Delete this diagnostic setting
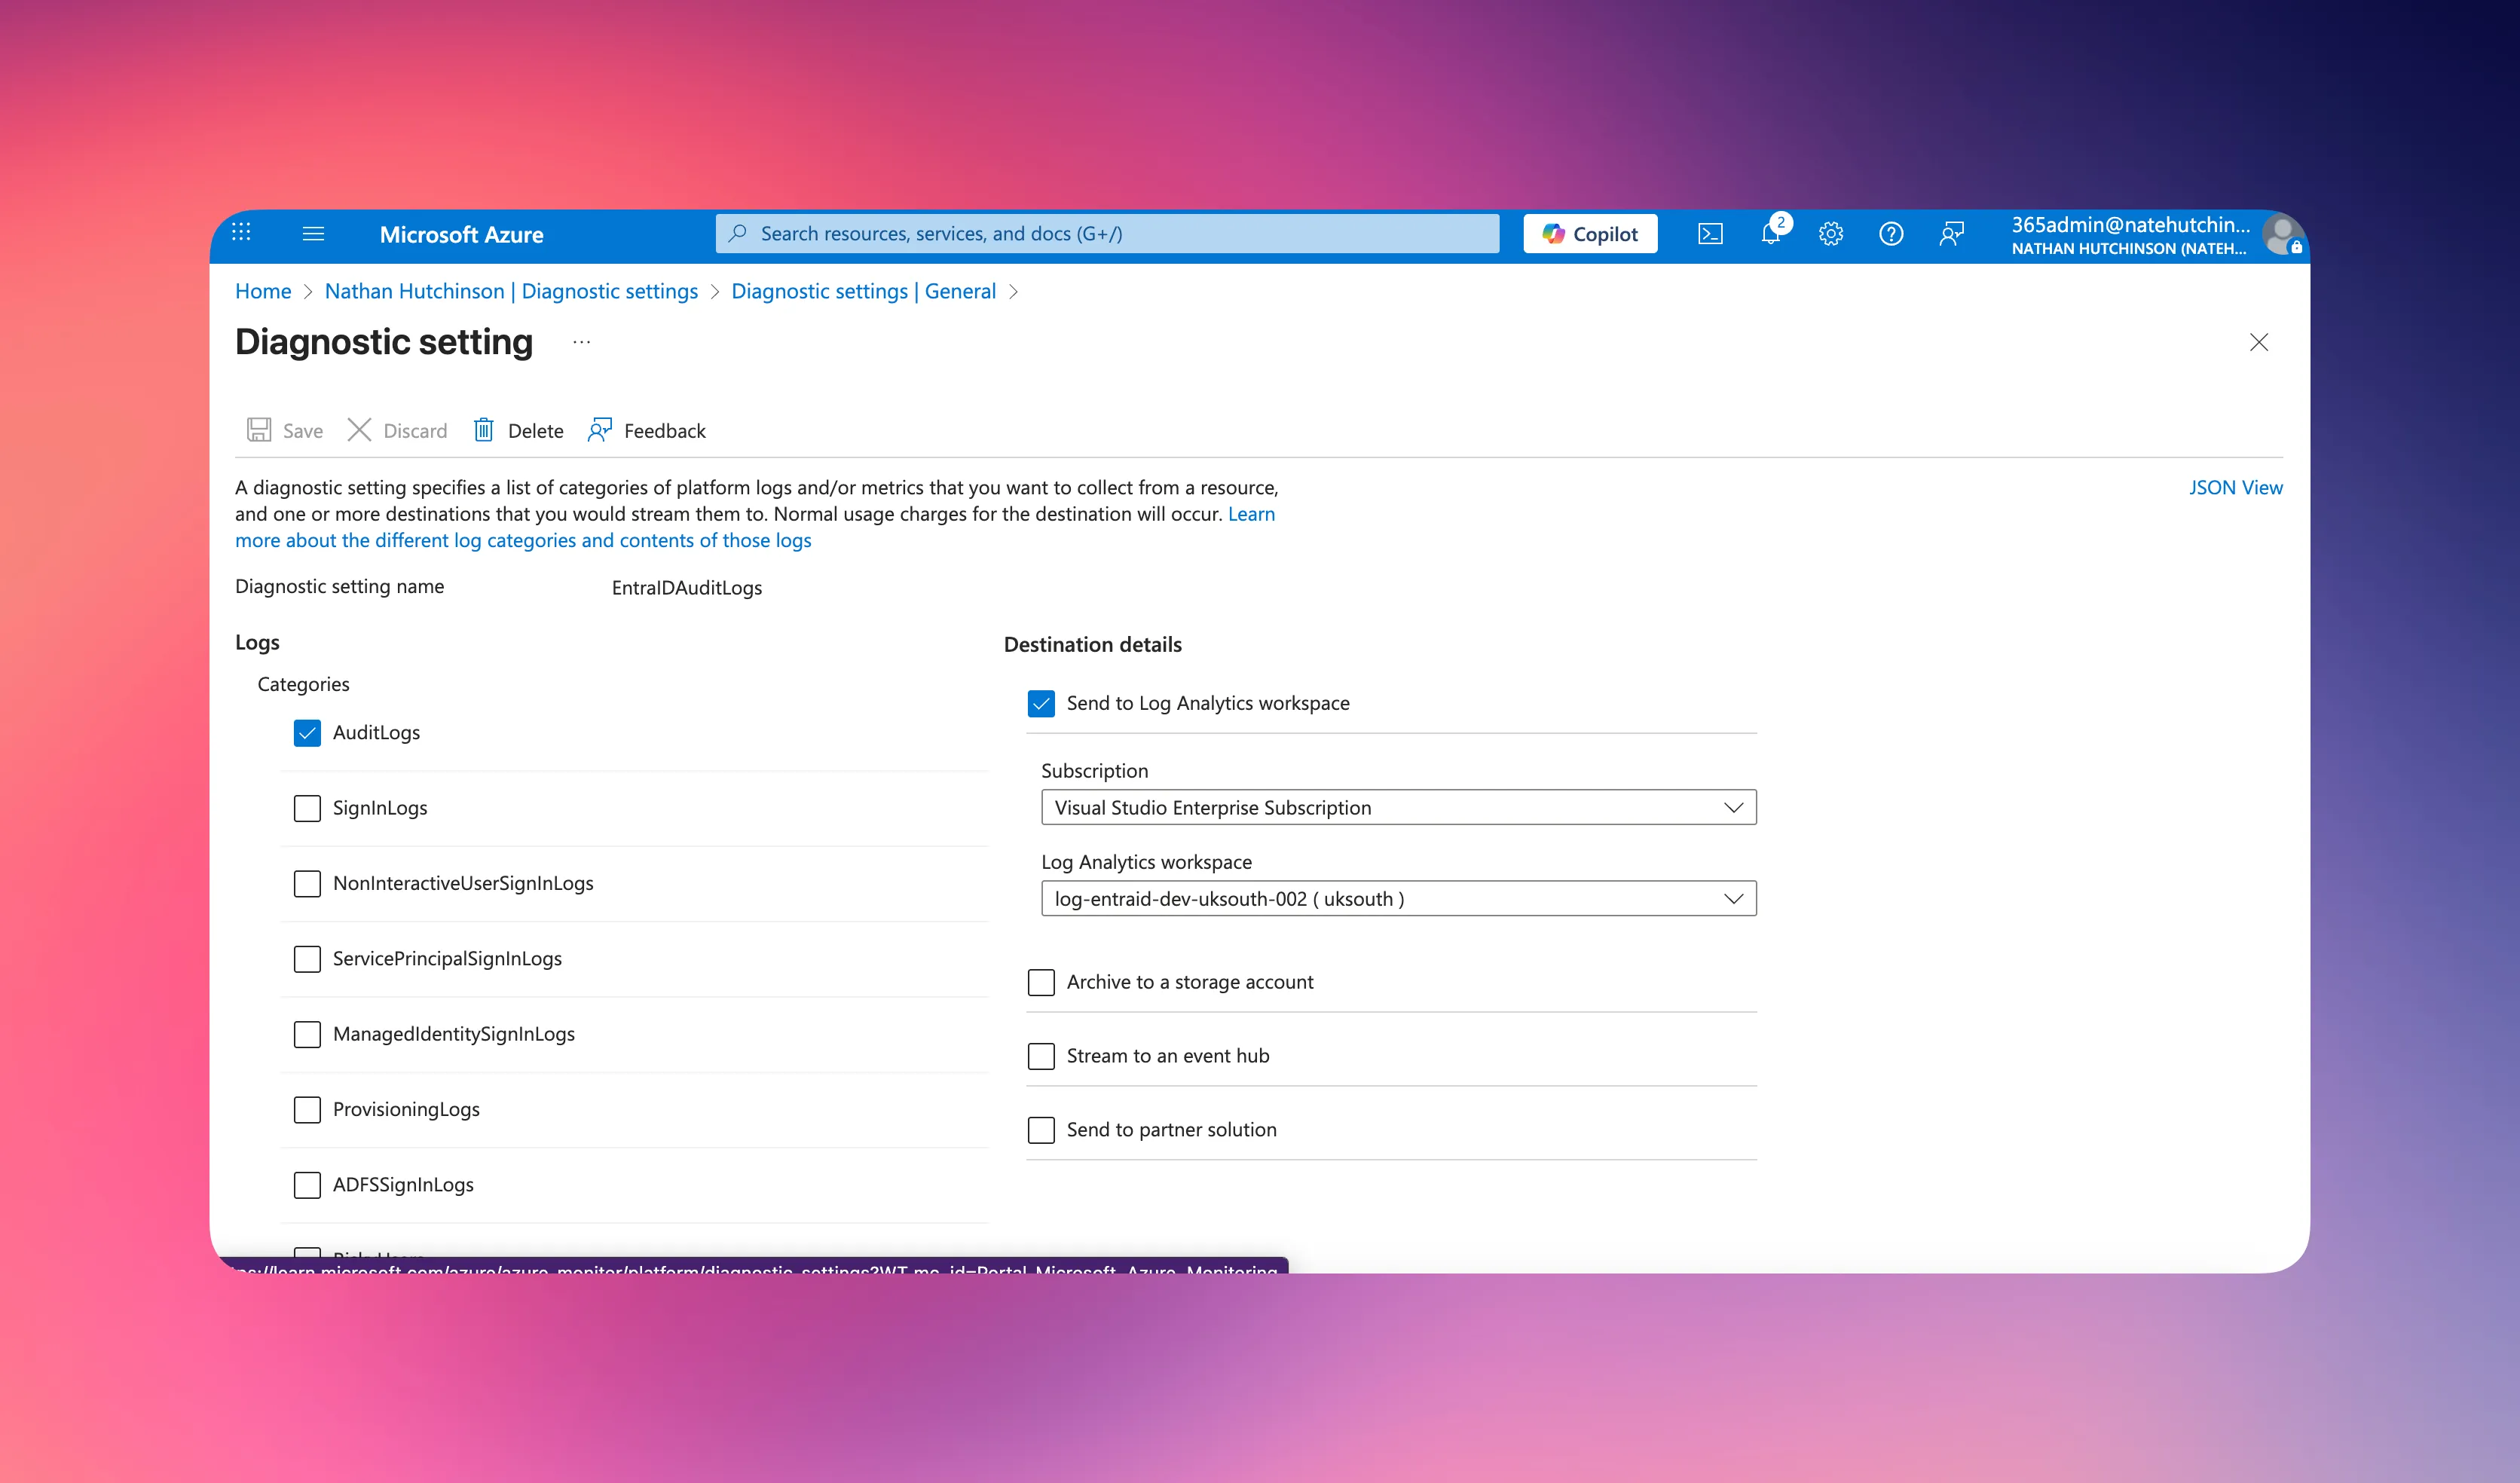Viewport: 2520px width, 1483px height. point(518,430)
